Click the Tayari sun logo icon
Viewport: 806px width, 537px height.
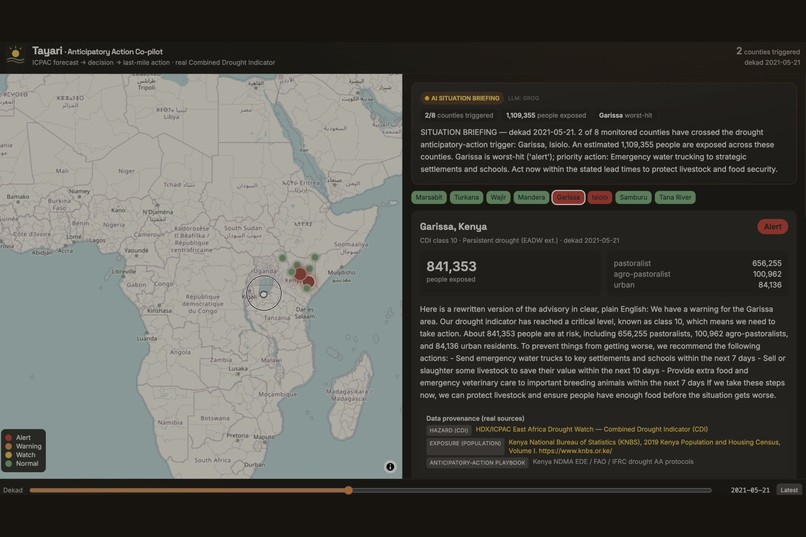click(15, 54)
